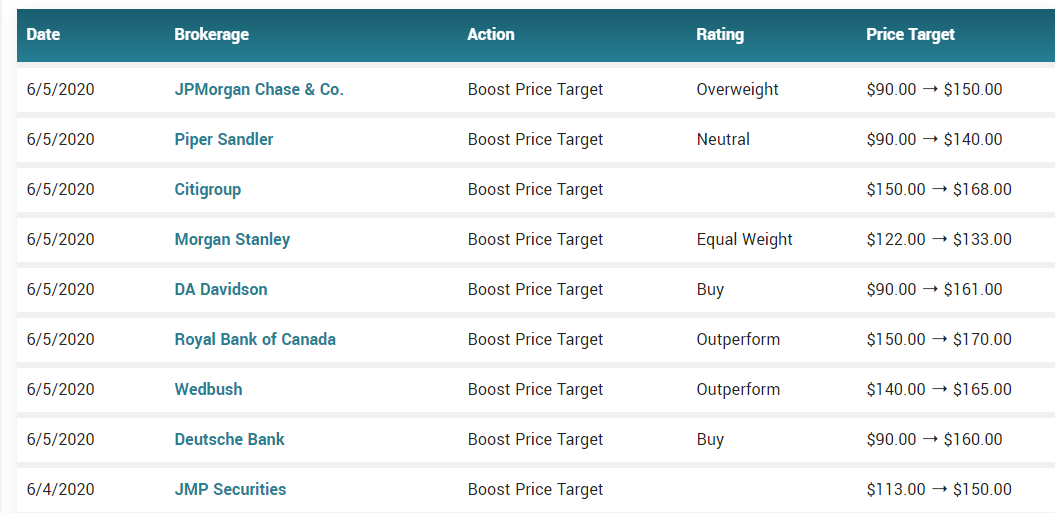Click the Wedbush brokerage link
1055x513 pixels.
(209, 389)
